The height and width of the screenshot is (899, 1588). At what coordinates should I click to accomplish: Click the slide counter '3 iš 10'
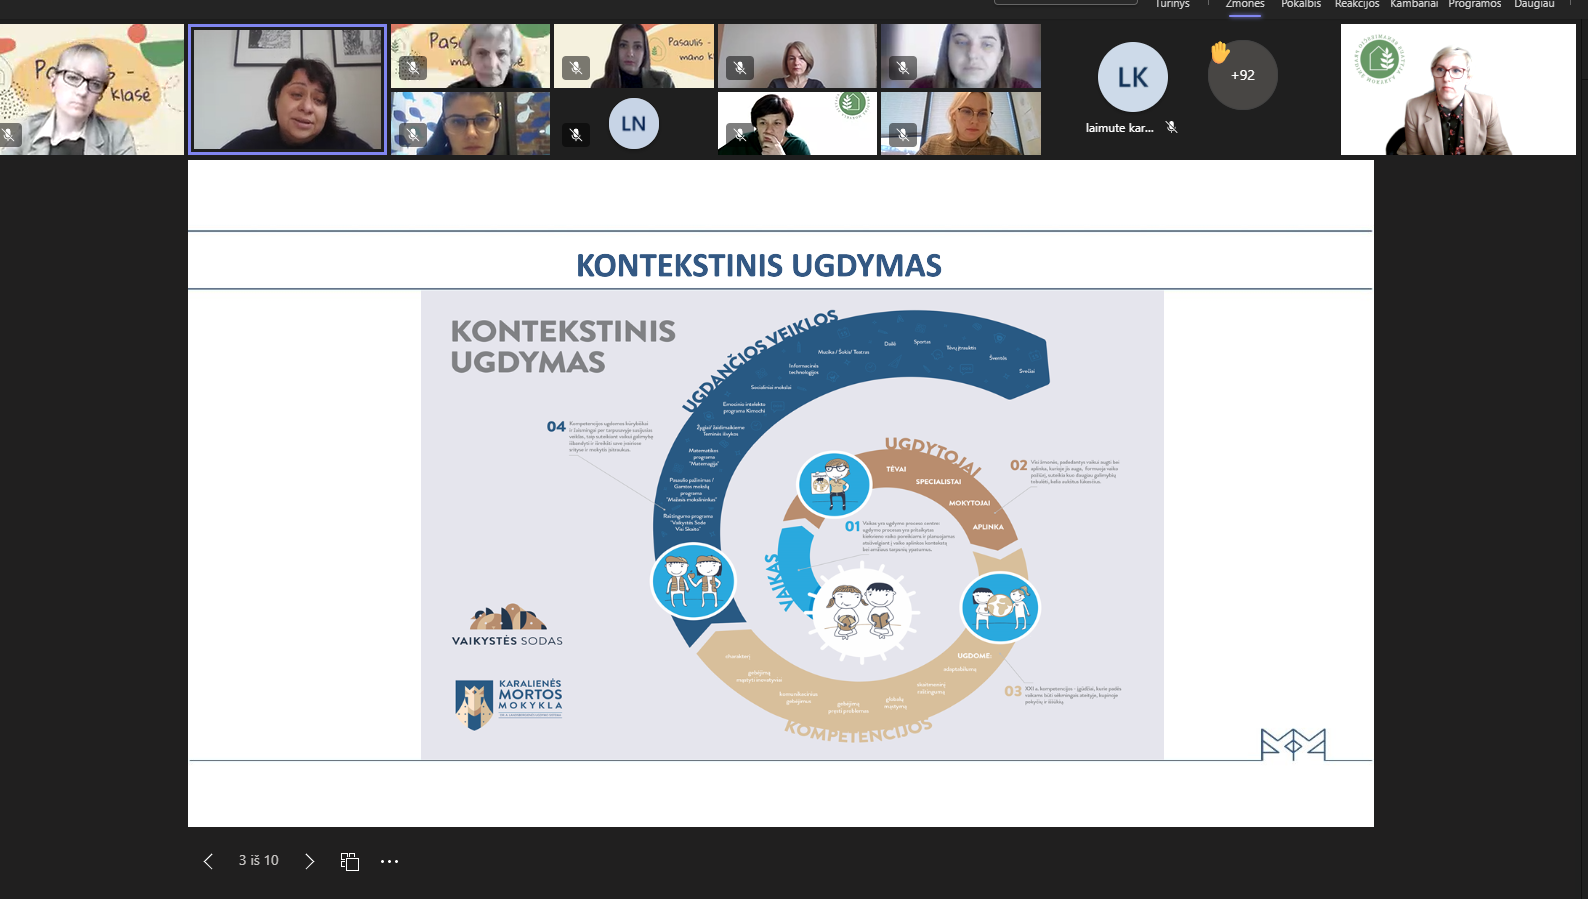(258, 860)
